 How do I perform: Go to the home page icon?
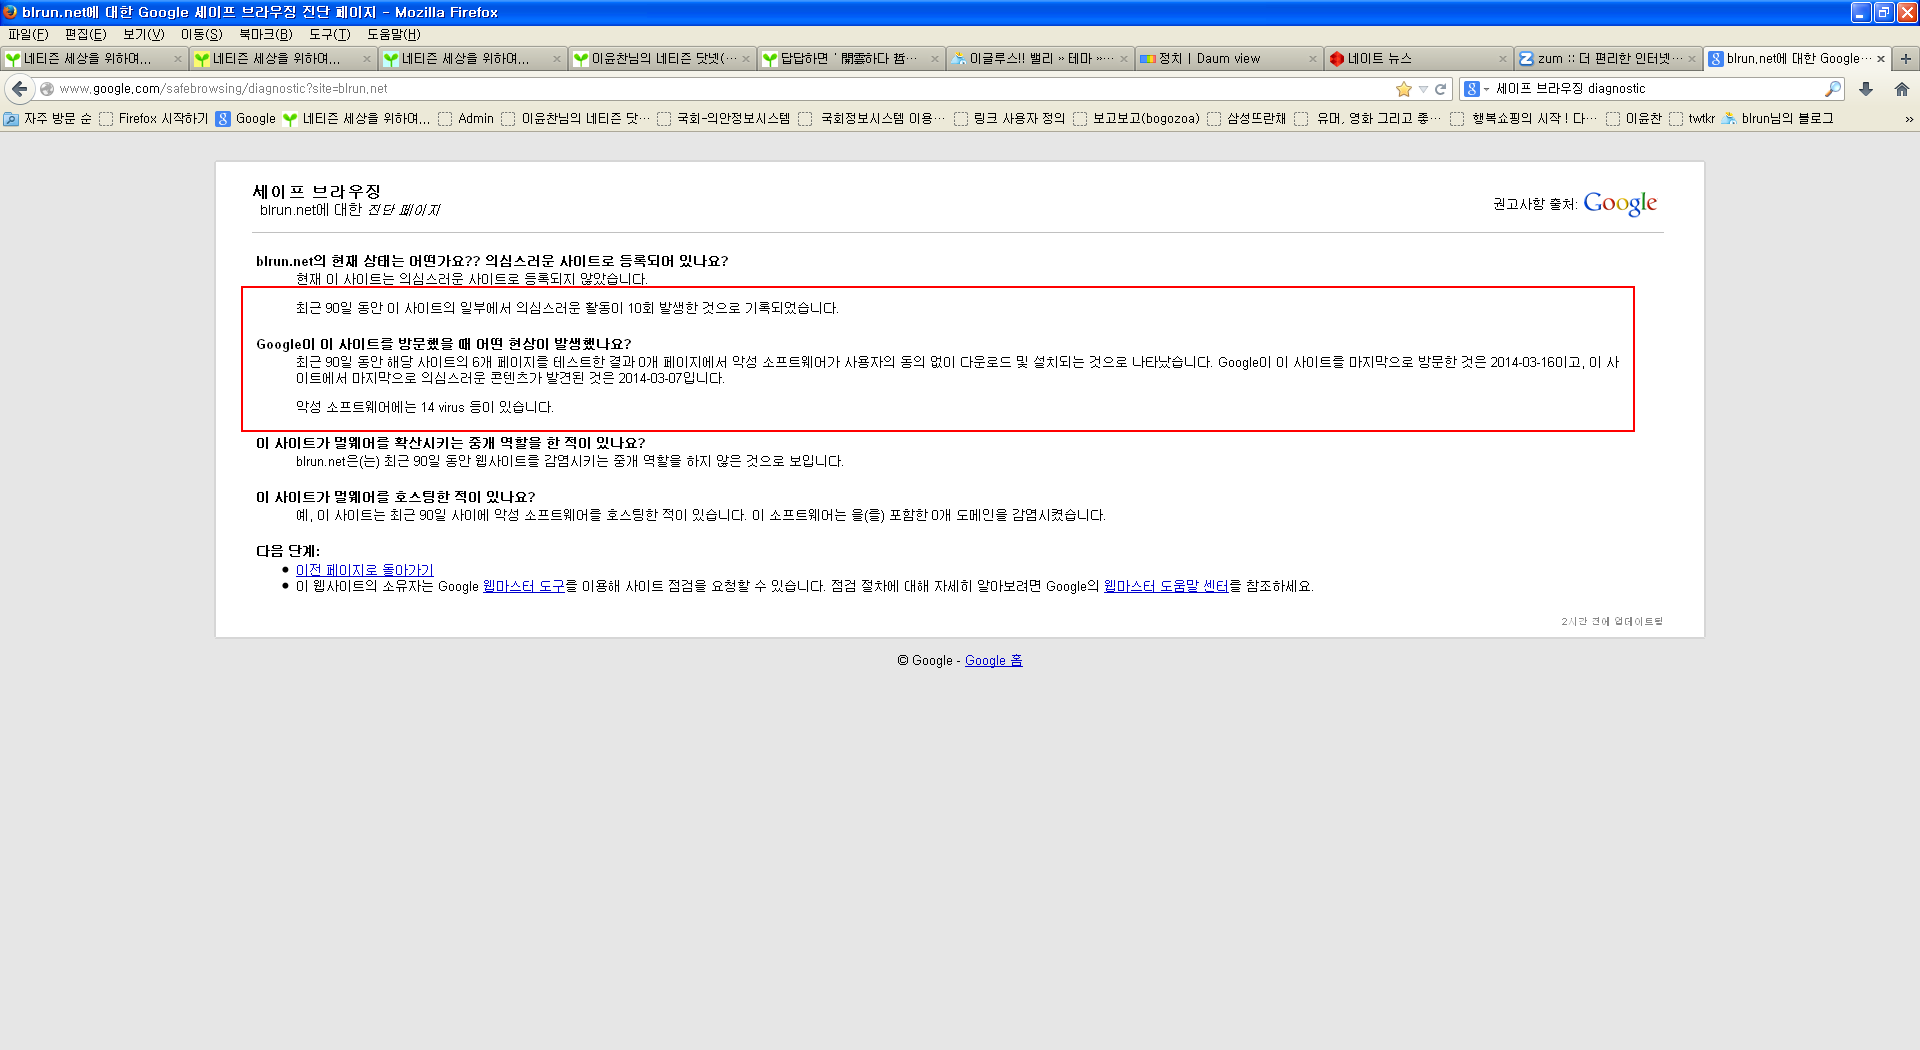[1902, 89]
